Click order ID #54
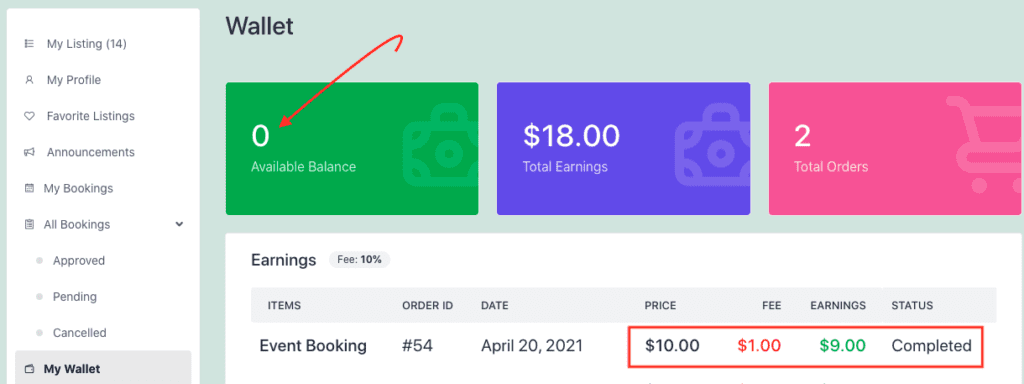The width and height of the screenshot is (1024, 384). tap(417, 345)
